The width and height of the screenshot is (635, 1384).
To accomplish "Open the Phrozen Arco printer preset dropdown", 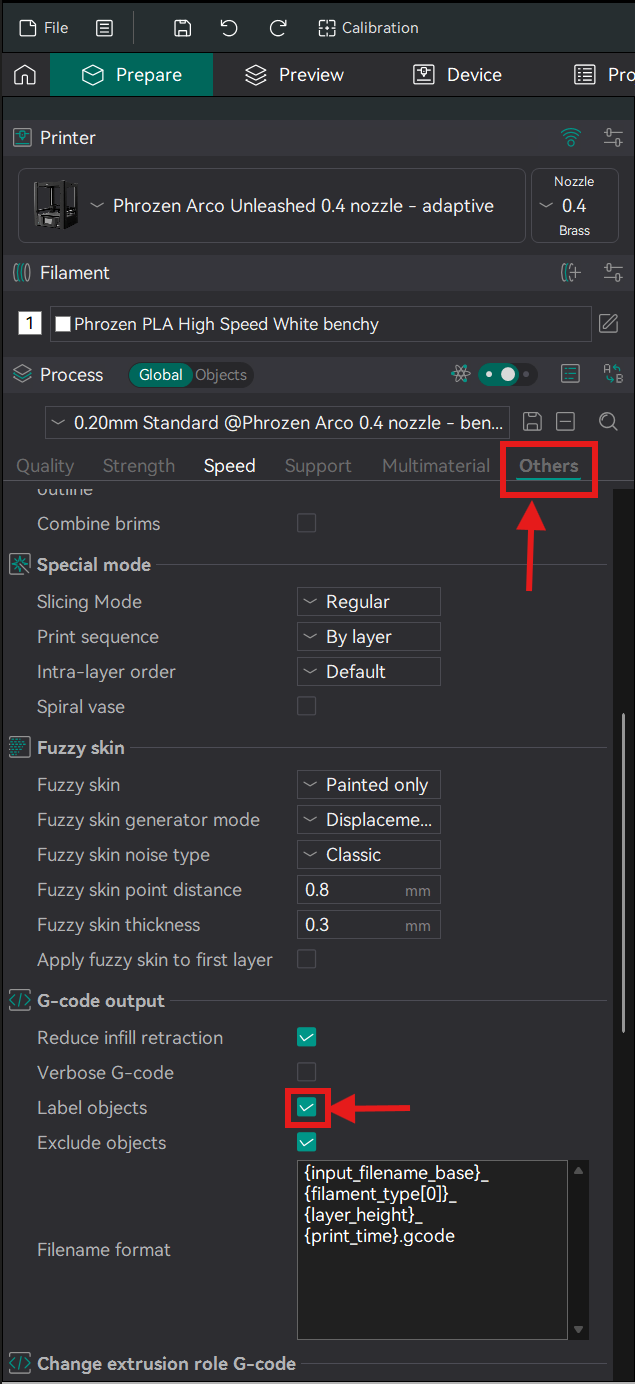I will click(272, 206).
